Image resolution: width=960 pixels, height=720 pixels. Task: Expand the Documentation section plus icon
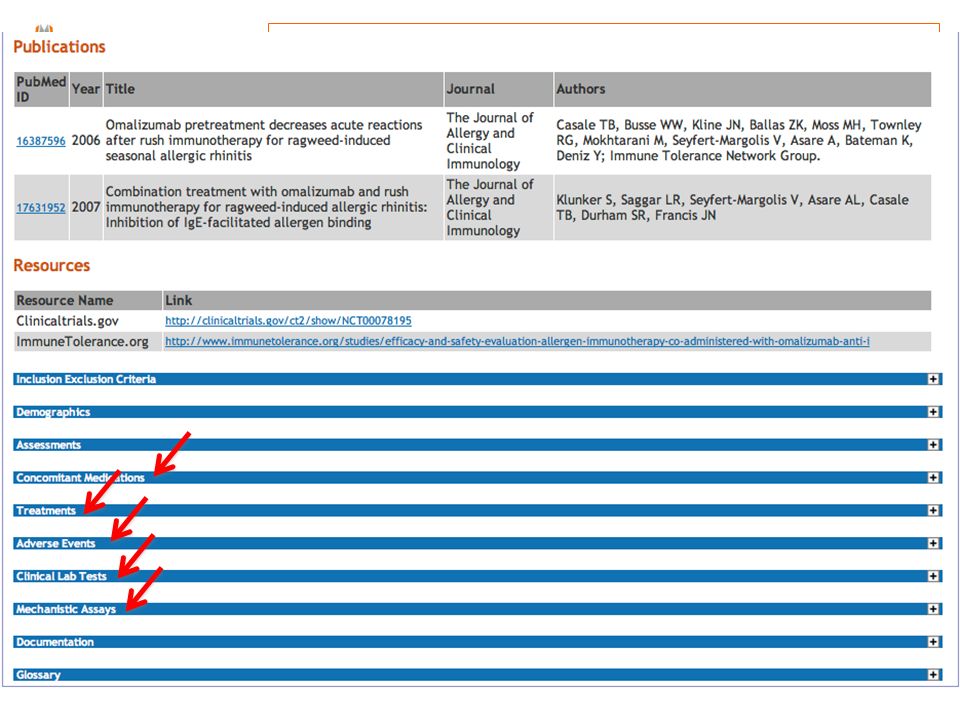point(933,642)
